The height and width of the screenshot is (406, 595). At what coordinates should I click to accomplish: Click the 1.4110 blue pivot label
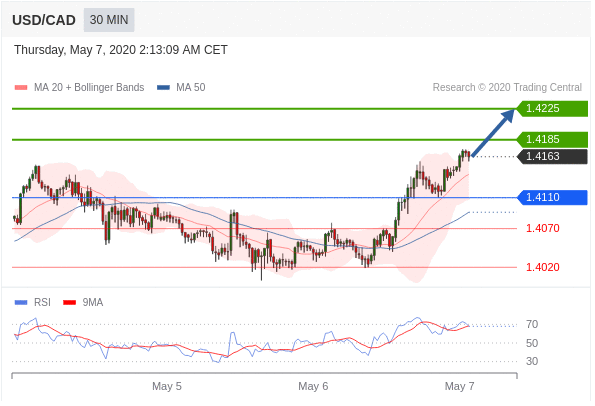pyautogui.click(x=552, y=197)
